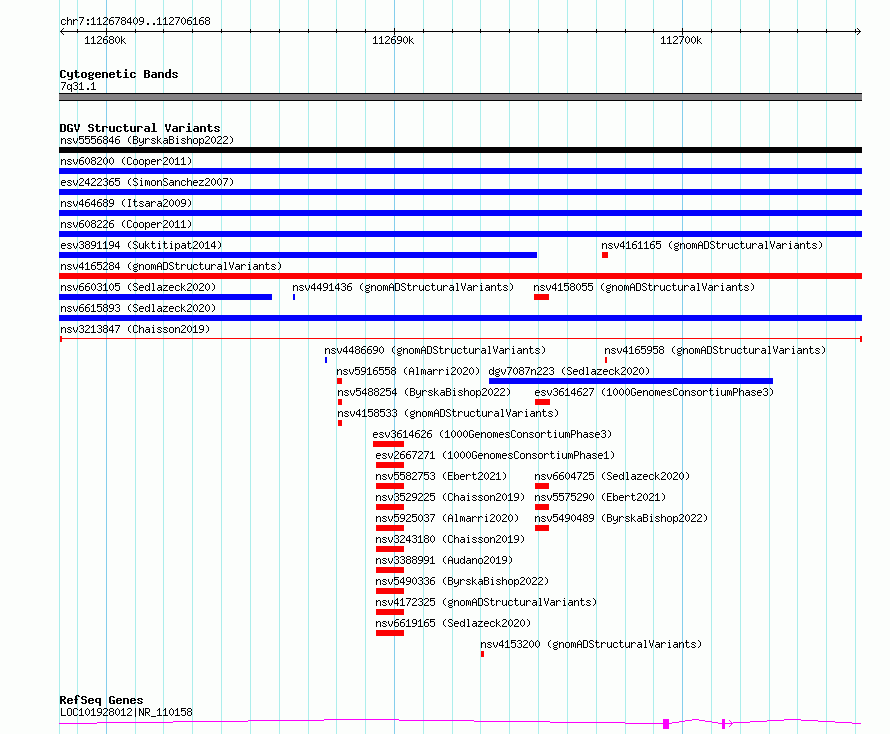Viewport: 890px width, 734px height.
Task: Select nsv3388991 (Audano2019) label
Action: 444,560
